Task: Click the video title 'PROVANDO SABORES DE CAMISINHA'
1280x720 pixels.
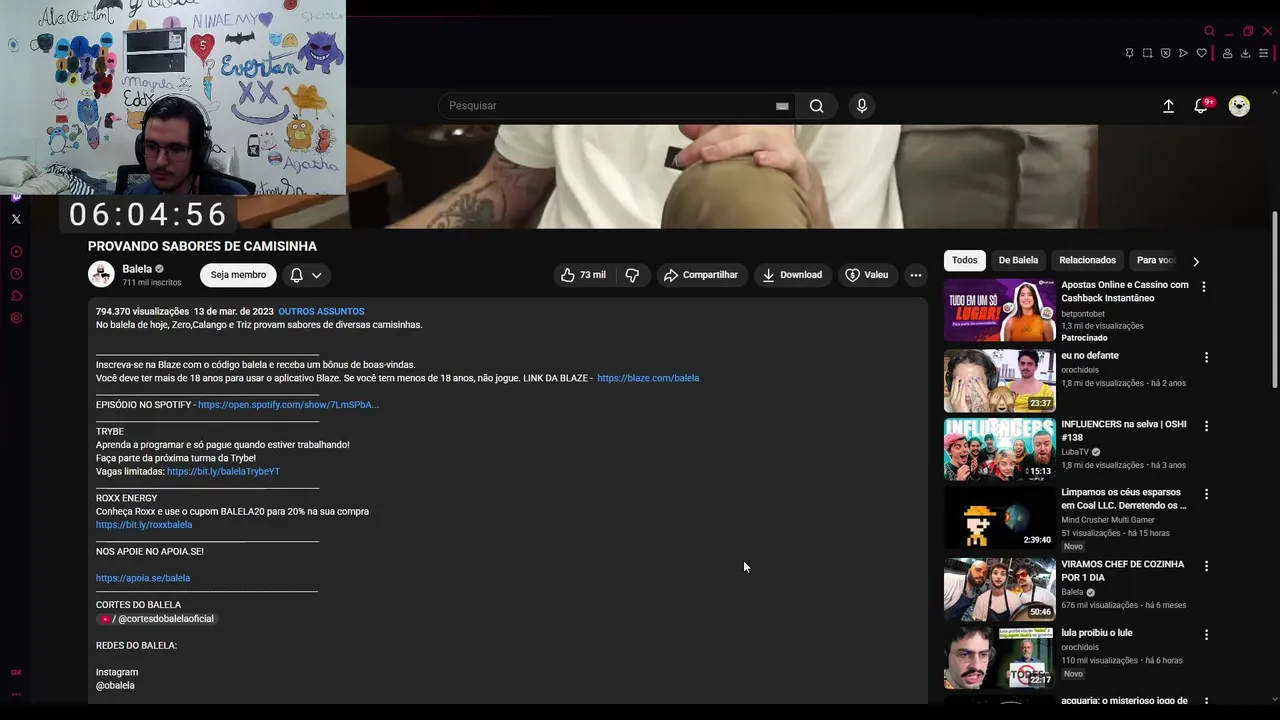Action: tap(202, 246)
